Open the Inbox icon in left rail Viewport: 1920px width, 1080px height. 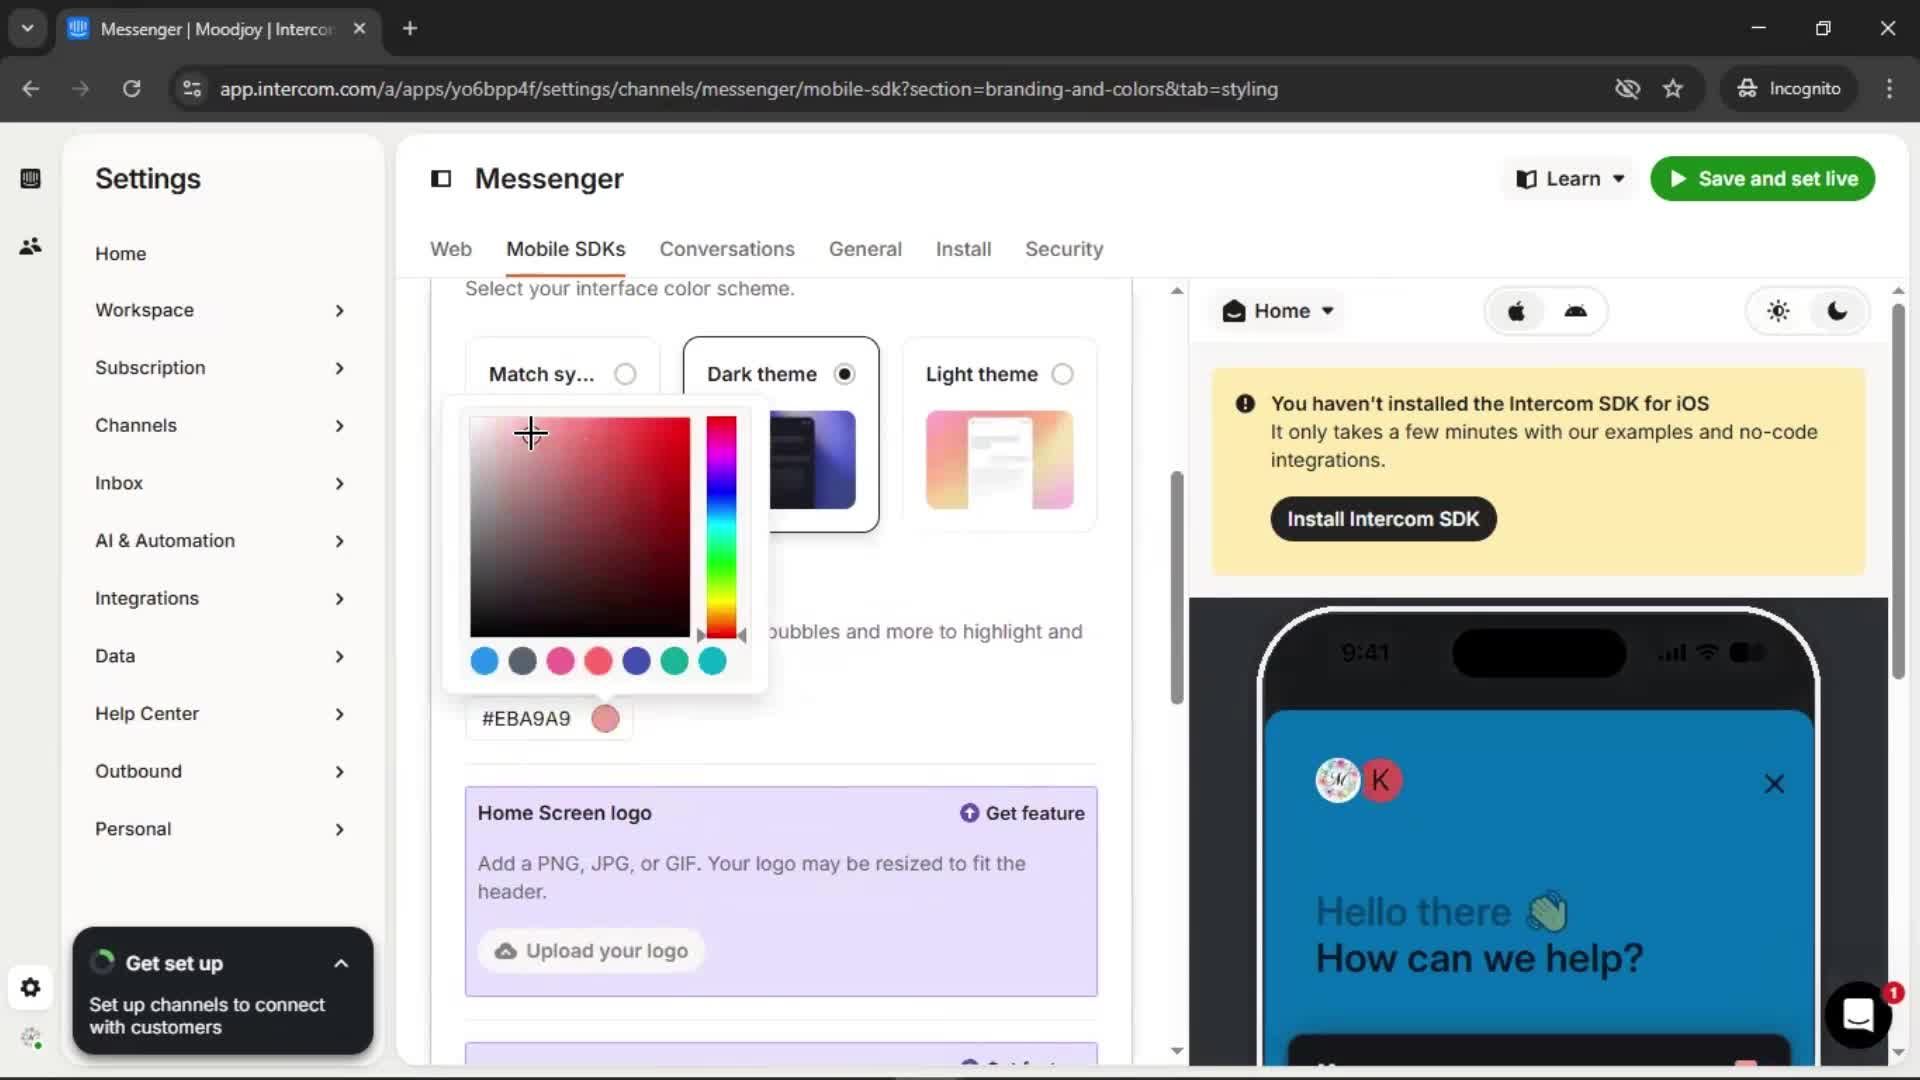[x=30, y=179]
